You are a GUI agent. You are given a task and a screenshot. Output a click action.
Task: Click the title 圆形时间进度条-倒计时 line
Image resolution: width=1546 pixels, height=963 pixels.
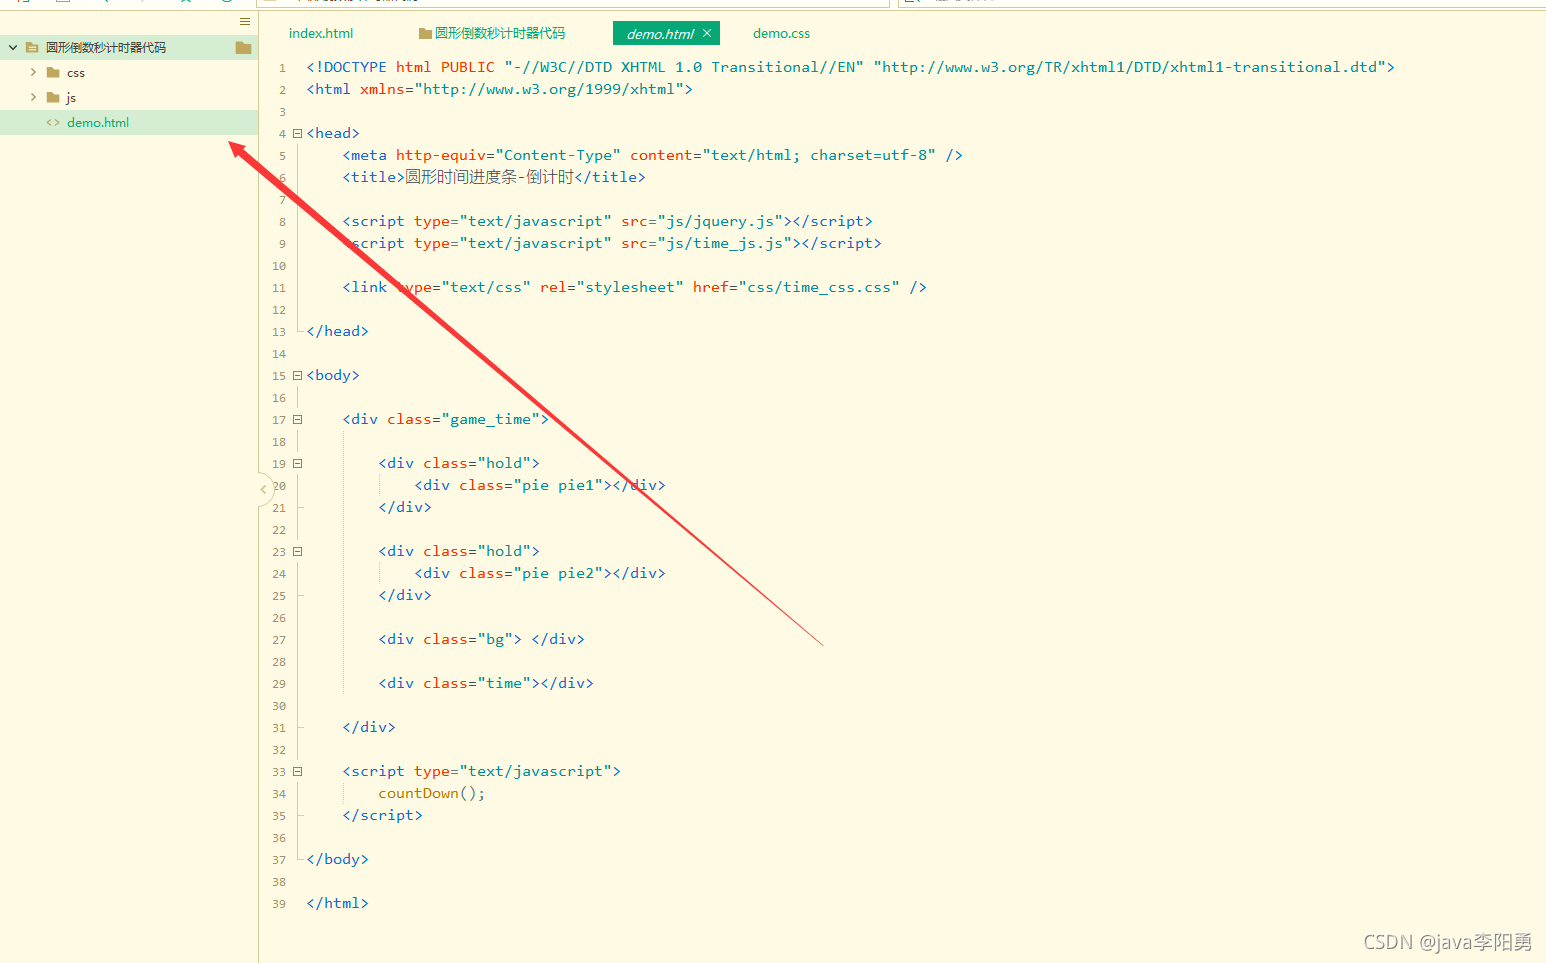pyautogui.click(x=494, y=177)
